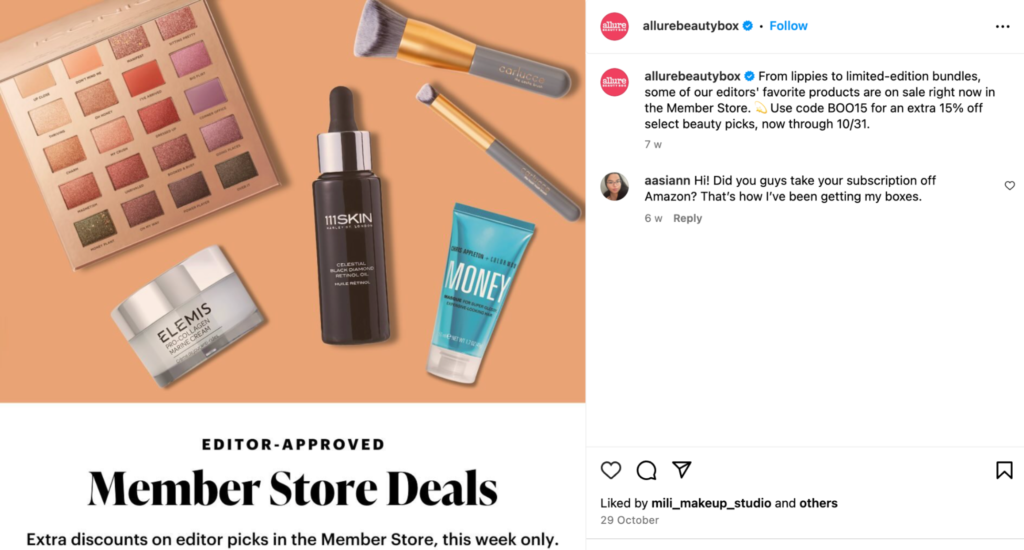Follow the allurebeautybox account

788,26
